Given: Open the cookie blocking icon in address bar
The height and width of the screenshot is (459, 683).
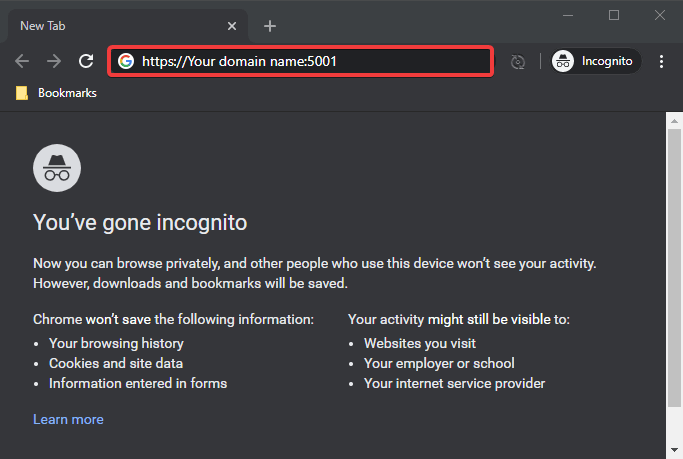Looking at the screenshot, I should (517, 62).
